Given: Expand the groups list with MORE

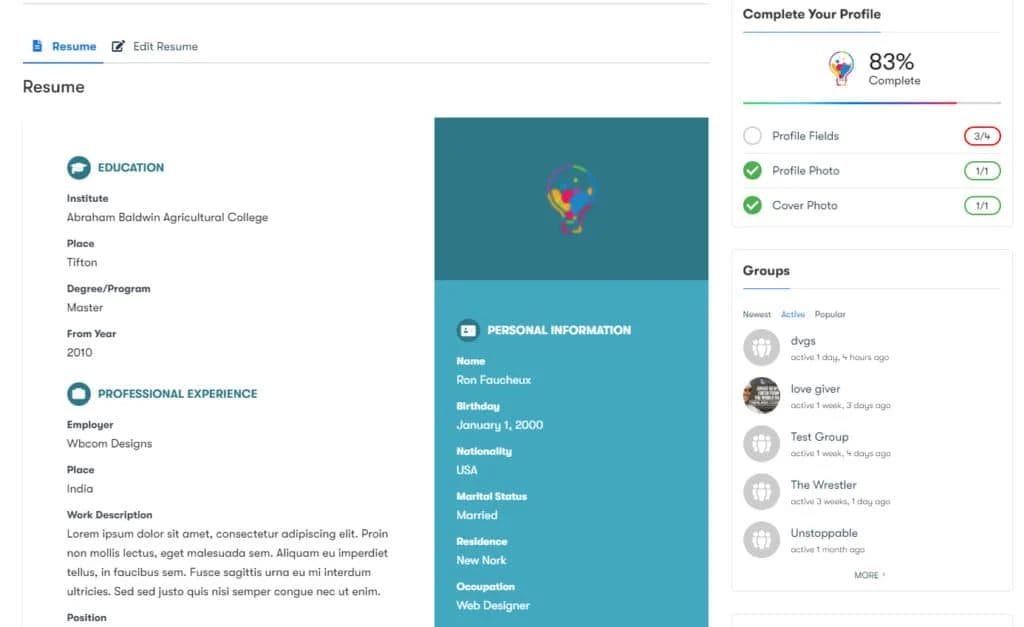Looking at the screenshot, I should click(869, 575).
